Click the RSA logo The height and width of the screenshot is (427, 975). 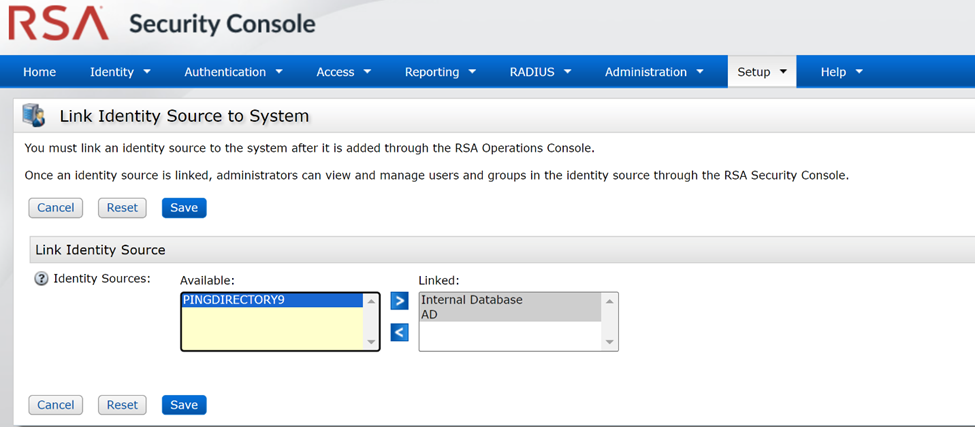[x=58, y=23]
